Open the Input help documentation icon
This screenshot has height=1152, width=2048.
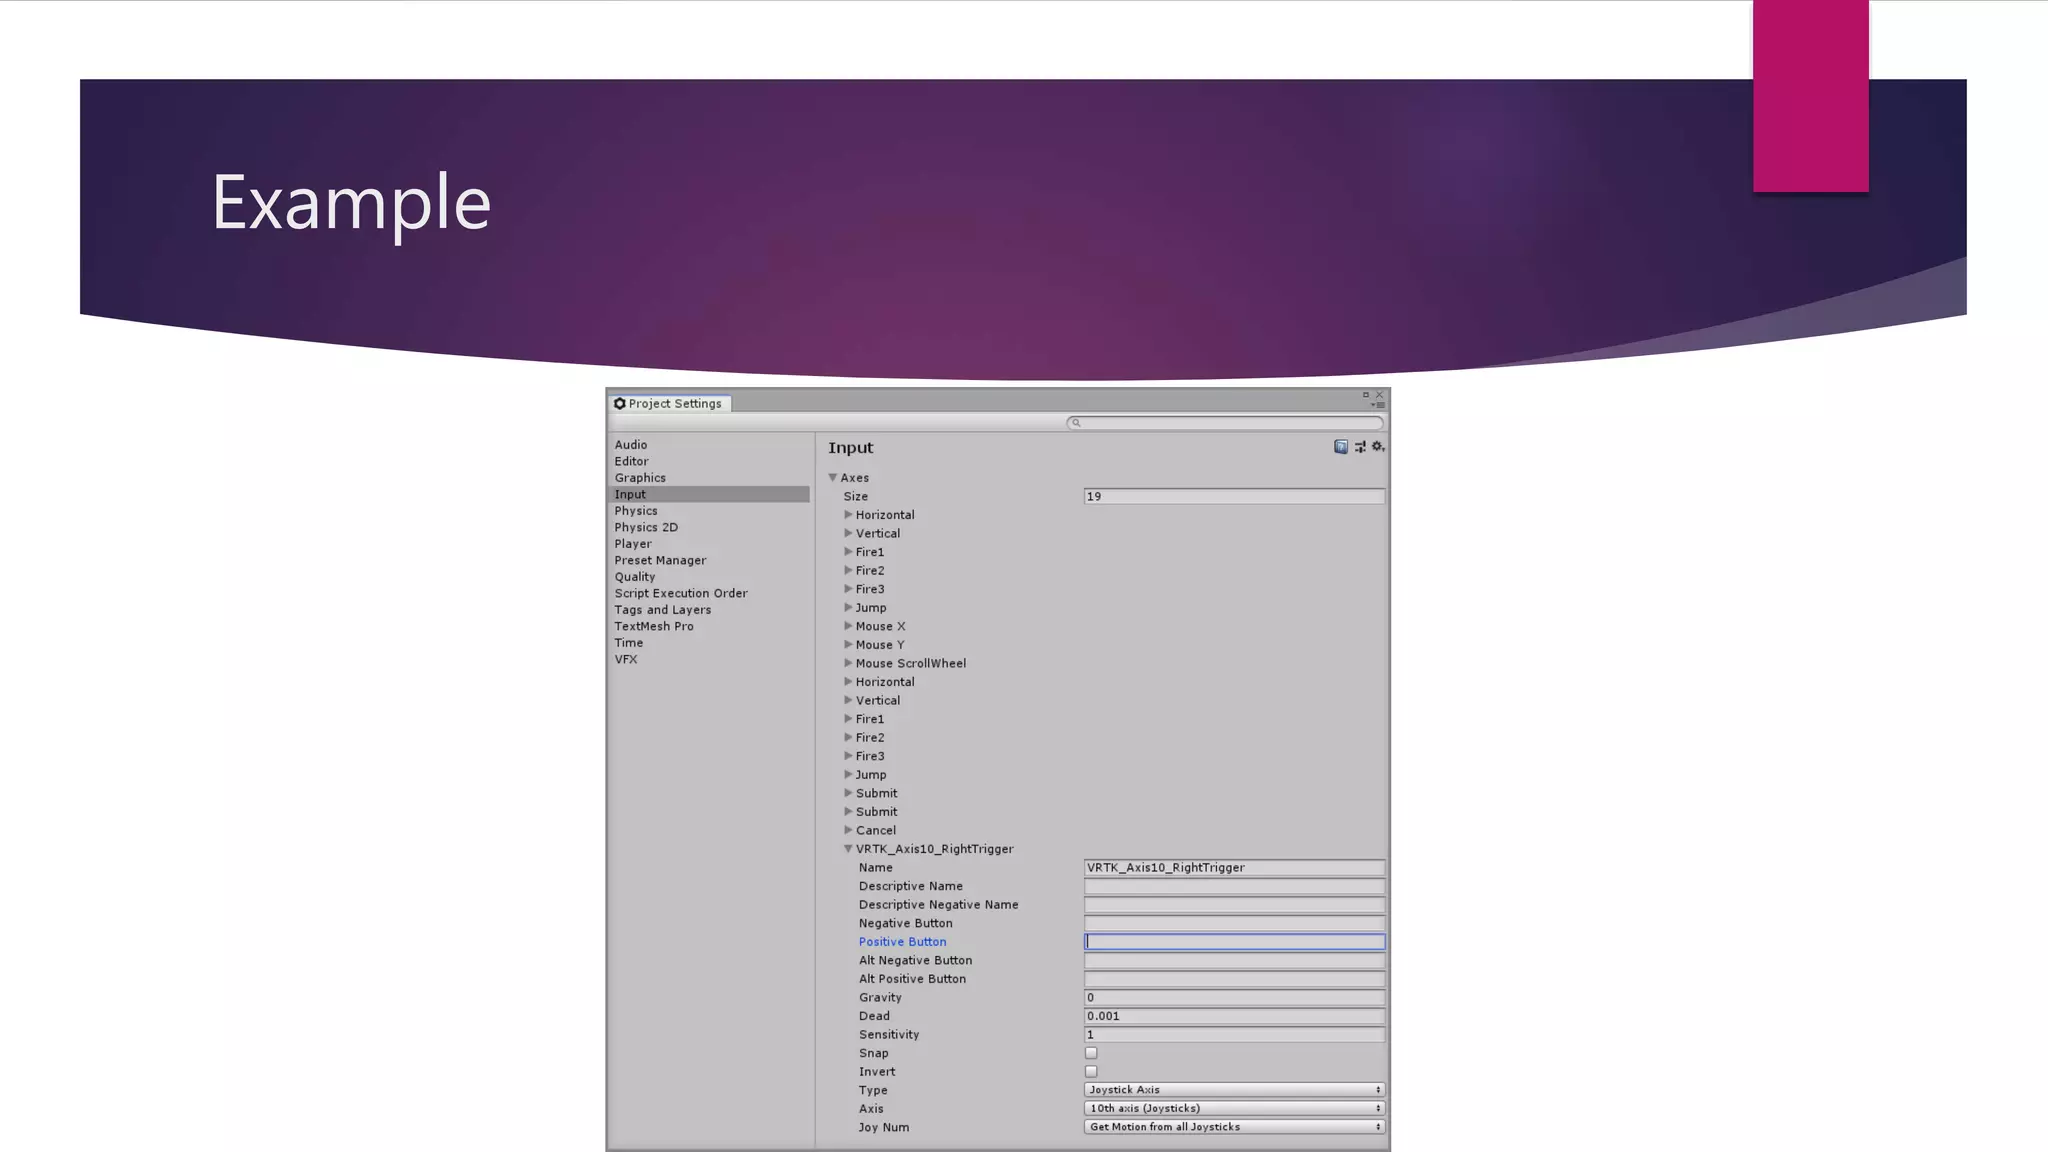tap(1341, 447)
